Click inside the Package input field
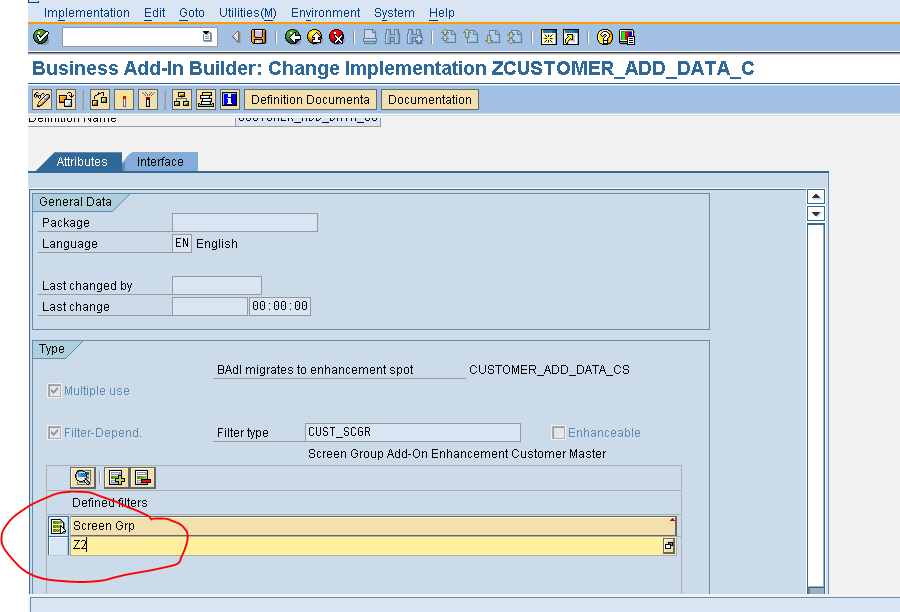Viewport: 900px width, 612px height. pos(245,222)
